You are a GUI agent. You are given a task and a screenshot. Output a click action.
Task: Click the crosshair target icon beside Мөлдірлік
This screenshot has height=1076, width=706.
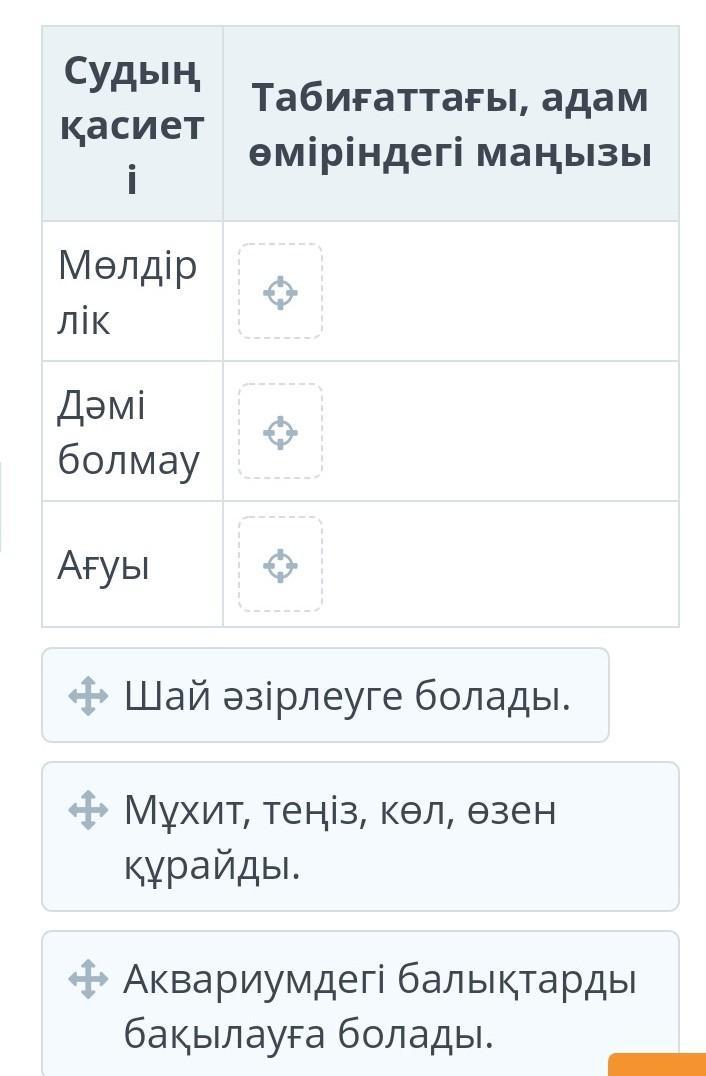click(280, 293)
